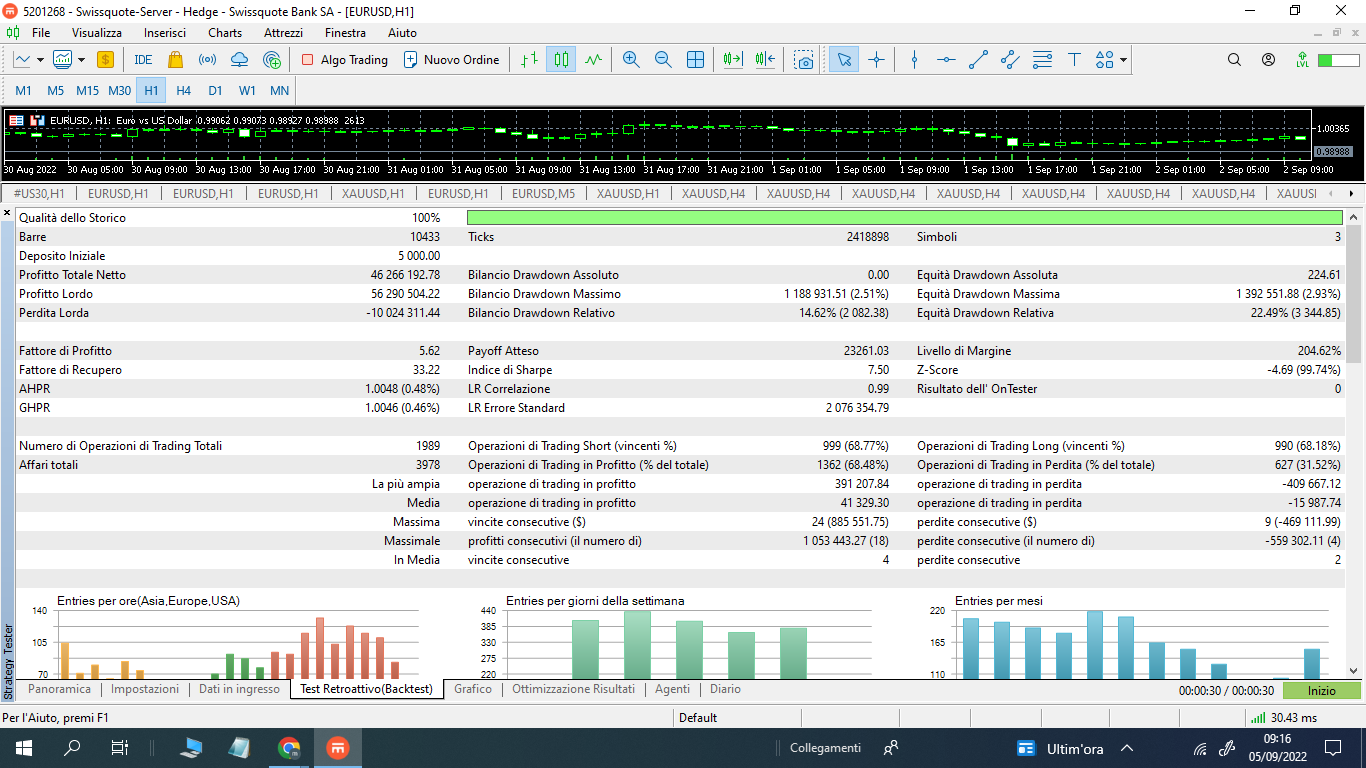Zoom in on the chart
The width and height of the screenshot is (1366, 768).
pyautogui.click(x=631, y=60)
